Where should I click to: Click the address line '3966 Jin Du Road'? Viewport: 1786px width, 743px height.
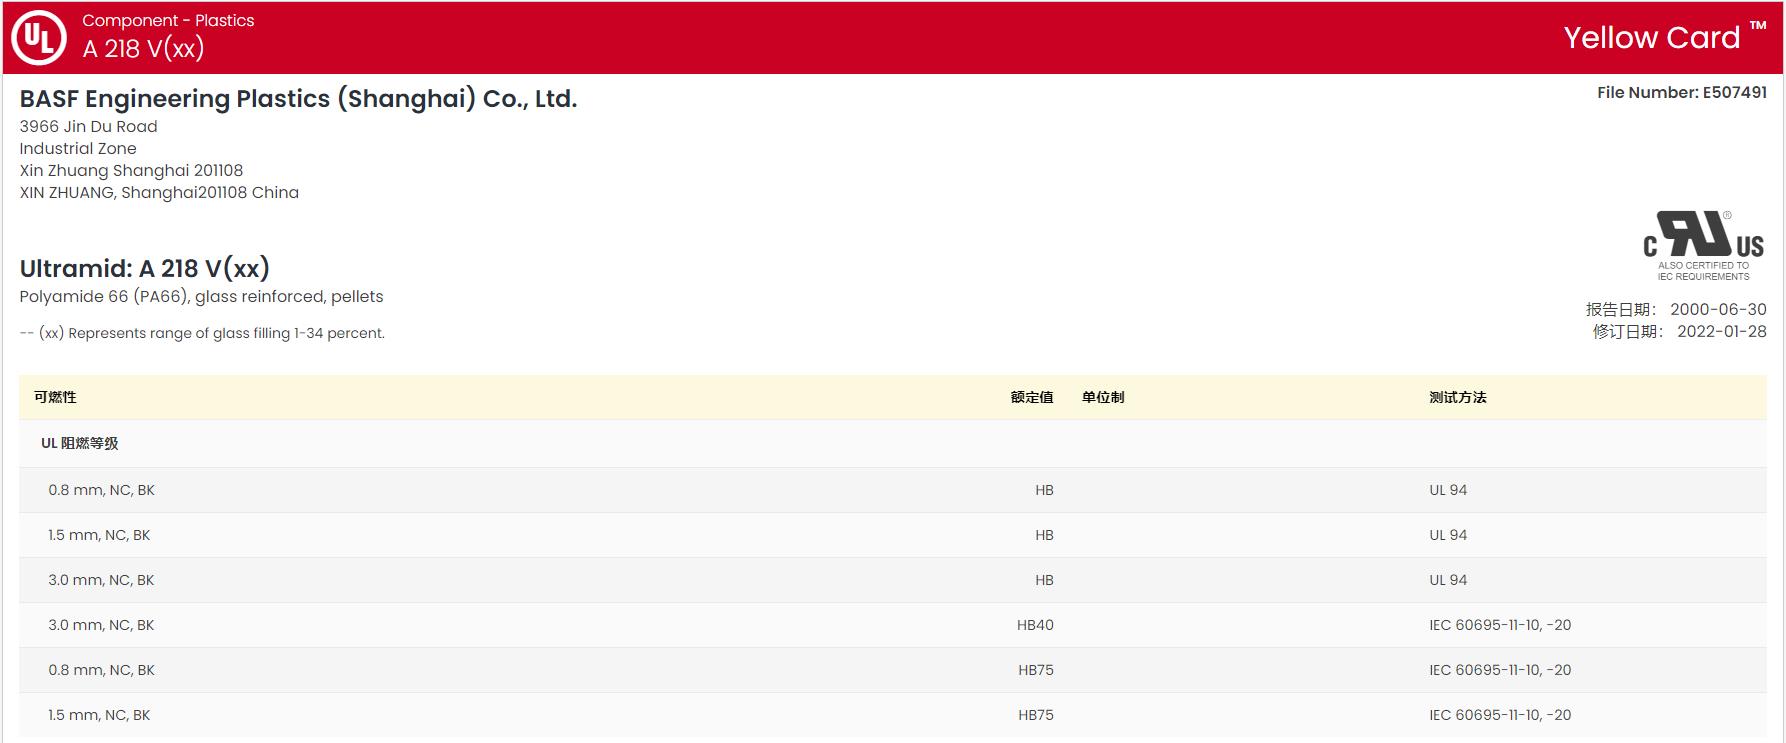(x=89, y=127)
